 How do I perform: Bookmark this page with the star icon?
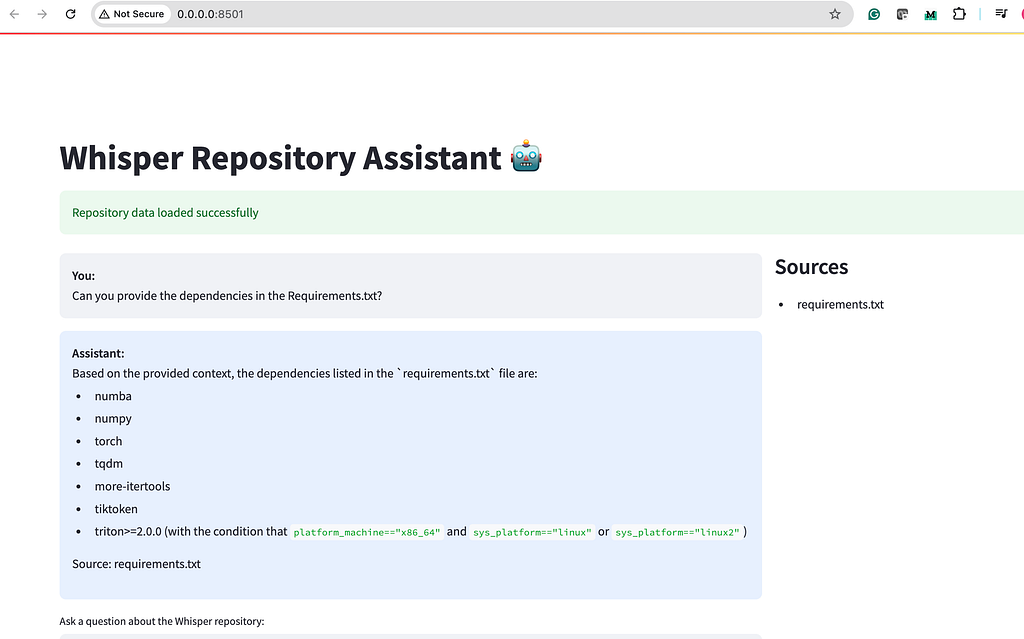pyautogui.click(x=835, y=14)
